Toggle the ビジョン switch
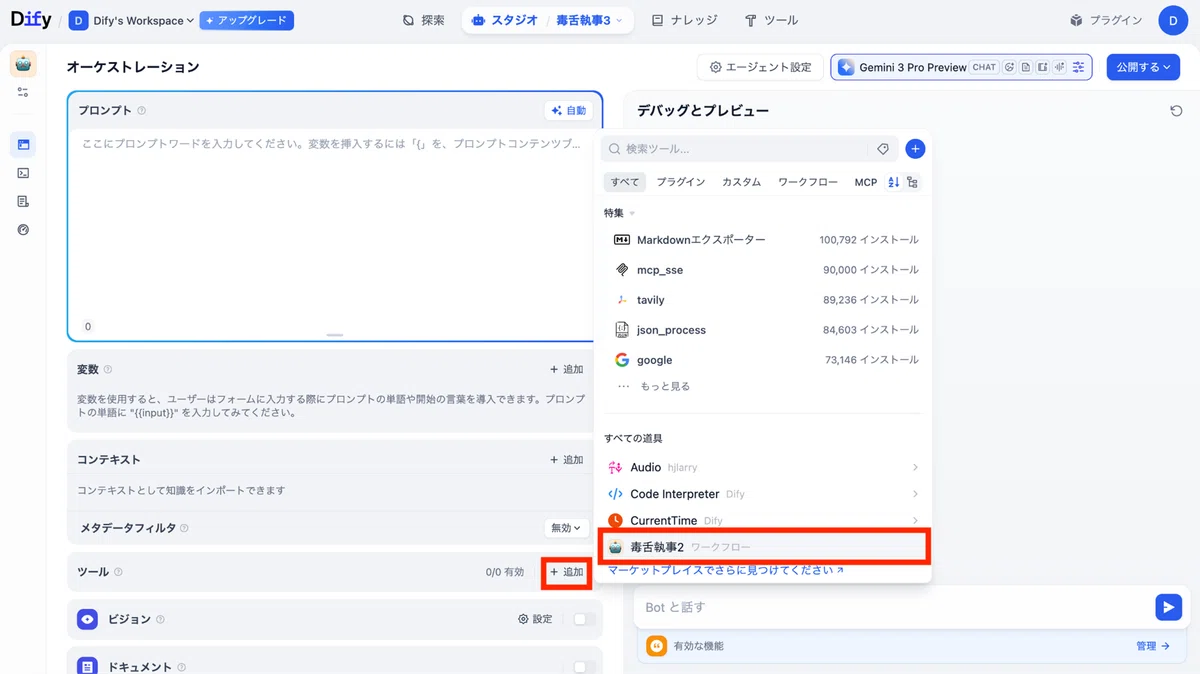The width and height of the screenshot is (1200, 674). click(584, 619)
